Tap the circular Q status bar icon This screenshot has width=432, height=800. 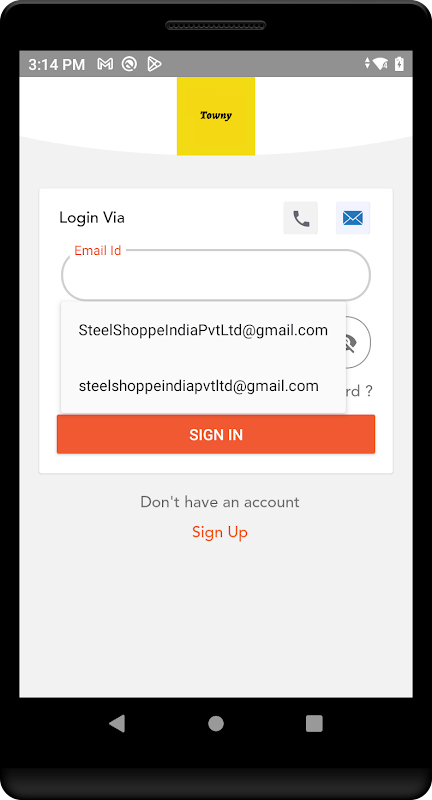(x=130, y=64)
